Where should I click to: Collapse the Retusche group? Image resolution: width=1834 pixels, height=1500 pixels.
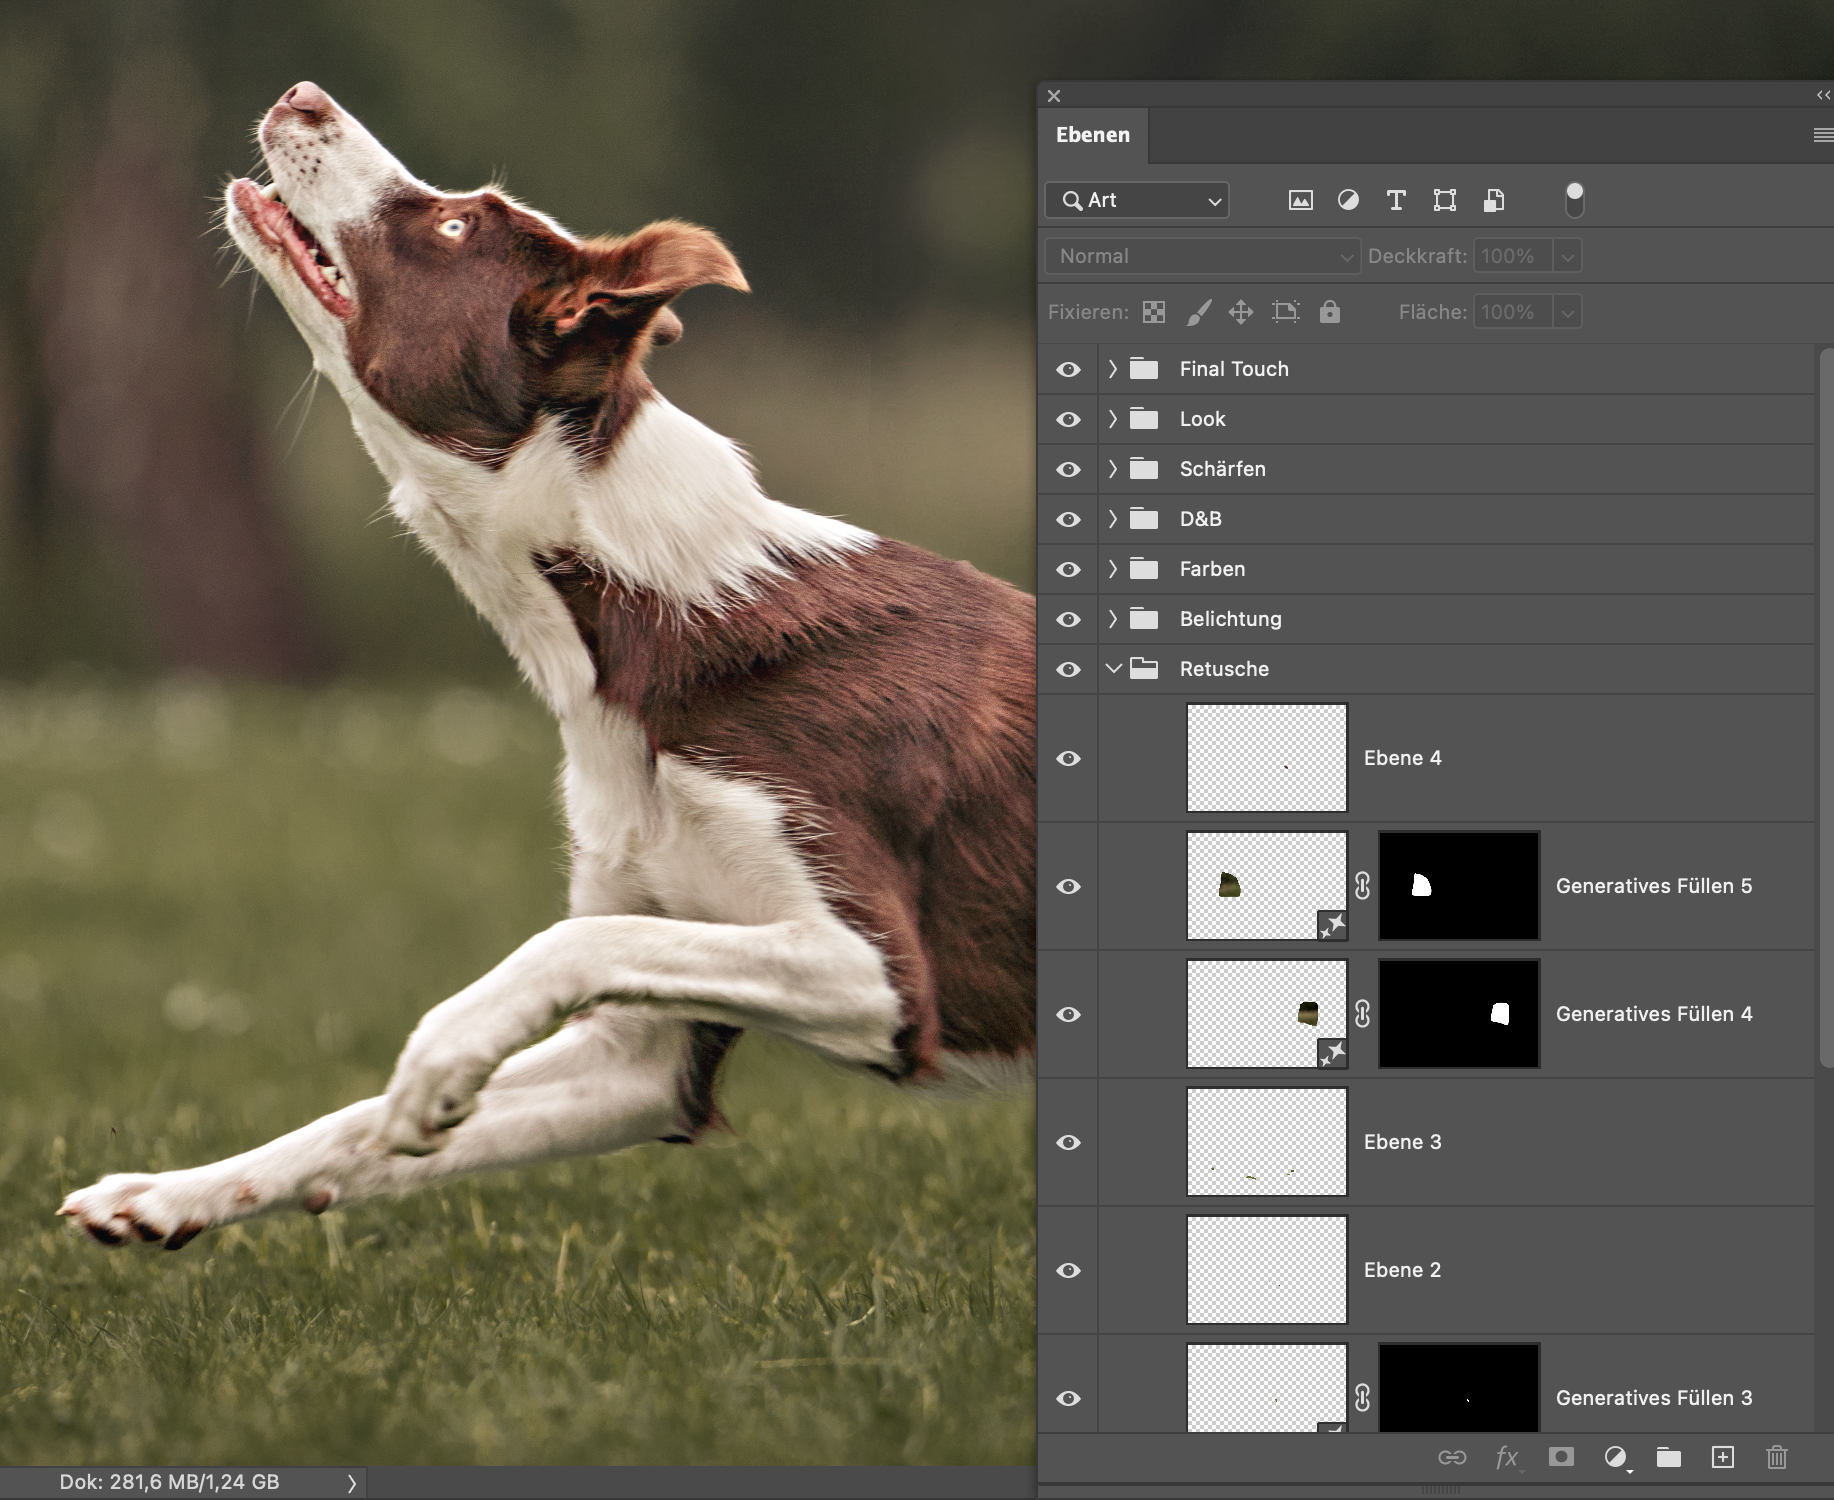point(1112,669)
